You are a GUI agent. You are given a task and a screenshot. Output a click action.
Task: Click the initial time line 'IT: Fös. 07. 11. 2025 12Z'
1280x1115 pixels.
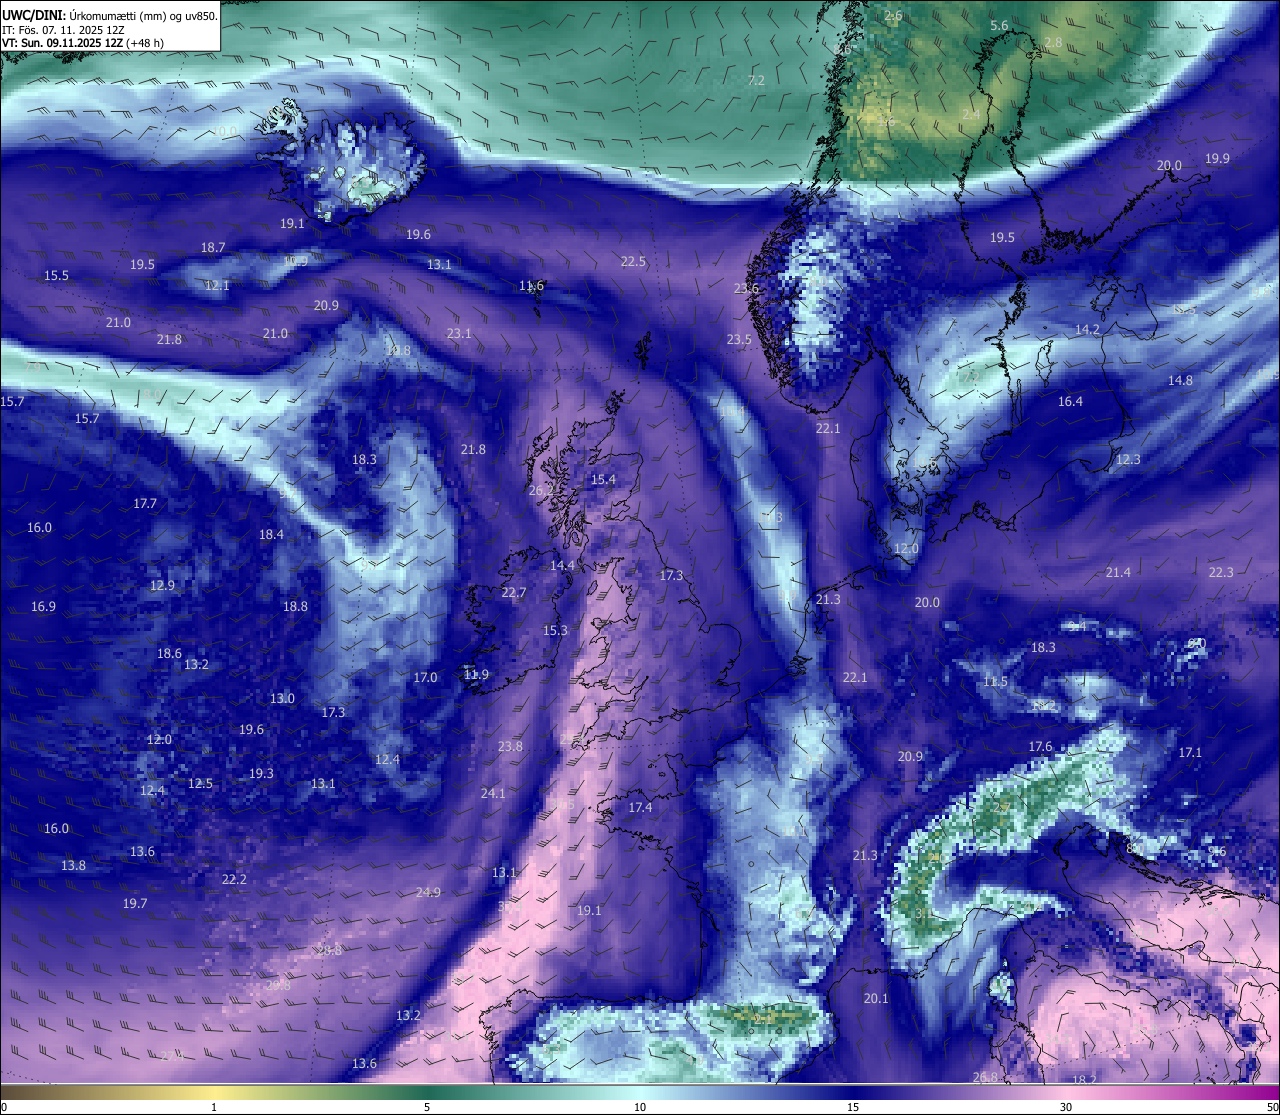tap(63, 29)
